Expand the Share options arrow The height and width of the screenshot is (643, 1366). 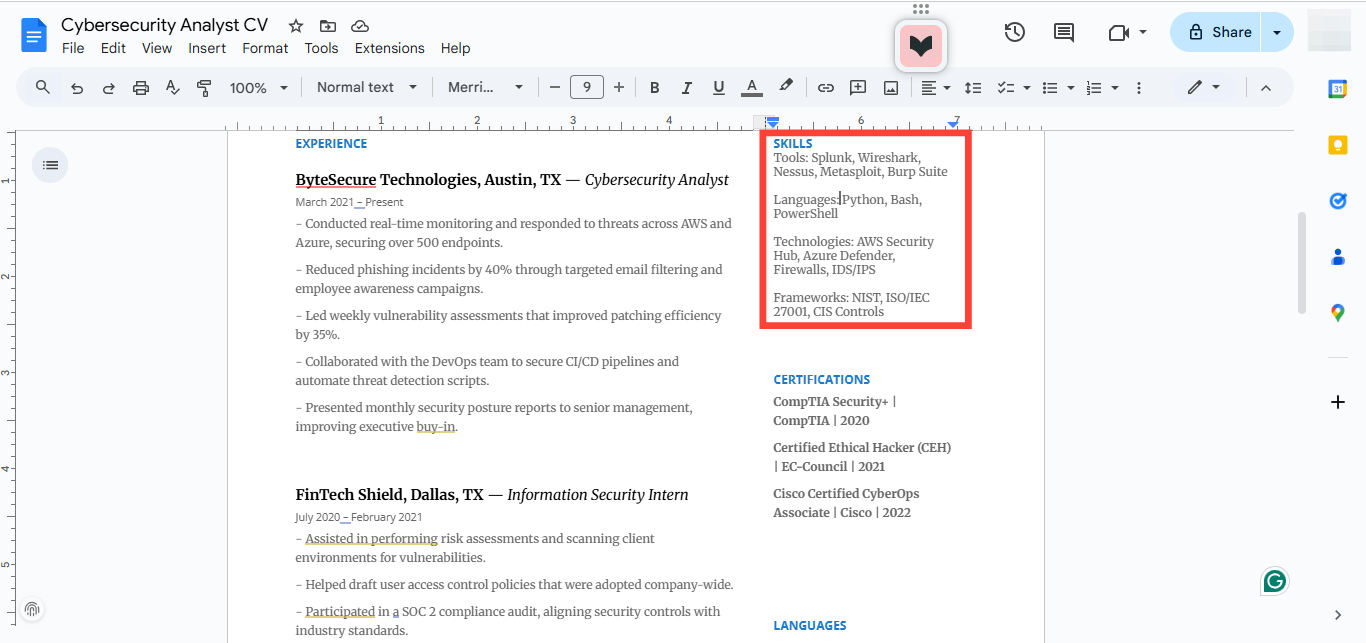(x=1277, y=32)
